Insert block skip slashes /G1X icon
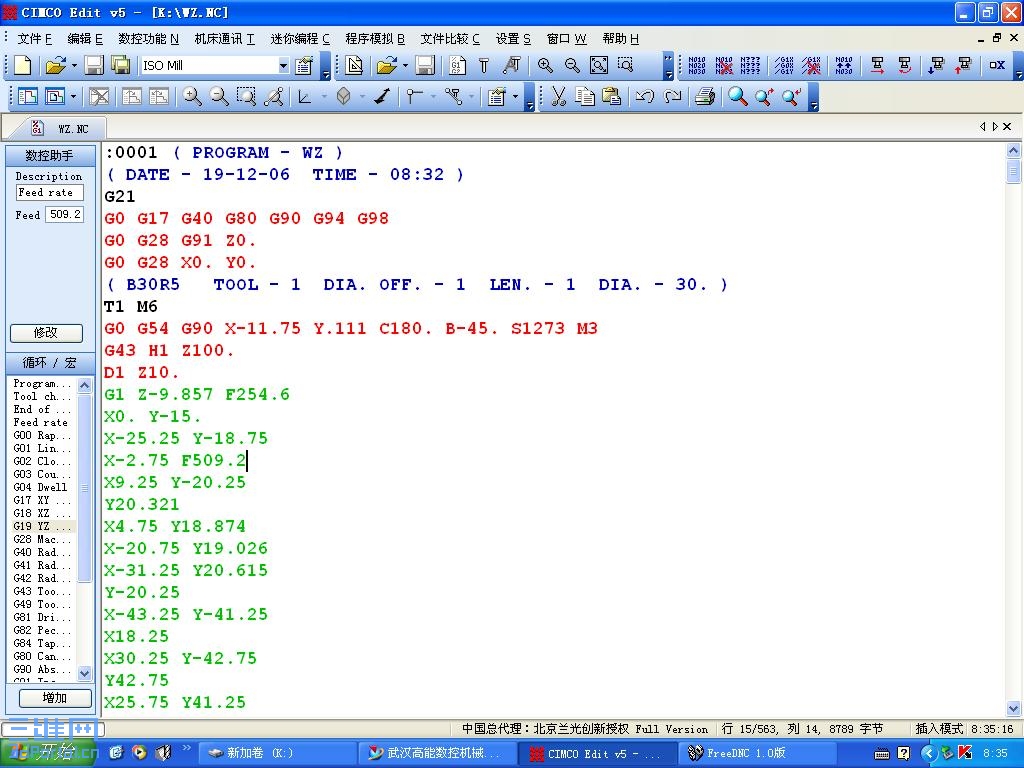The width and height of the screenshot is (1024, 768). pos(784,65)
